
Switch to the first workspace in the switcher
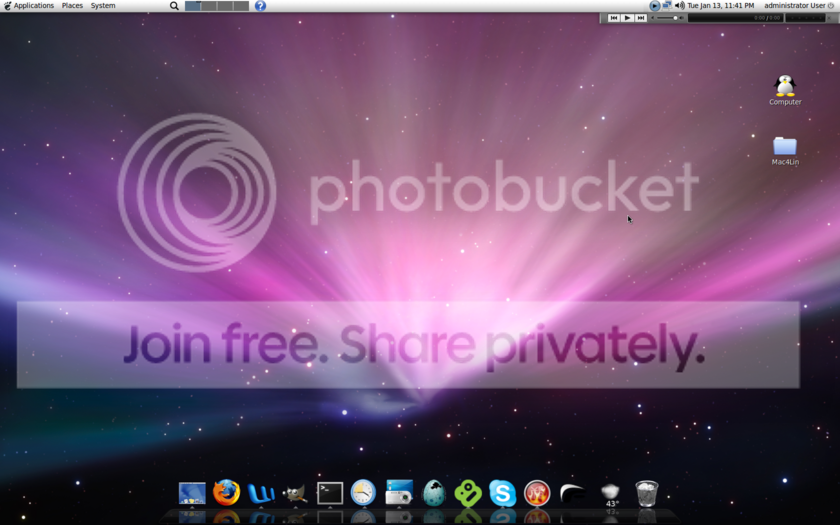coord(193,6)
